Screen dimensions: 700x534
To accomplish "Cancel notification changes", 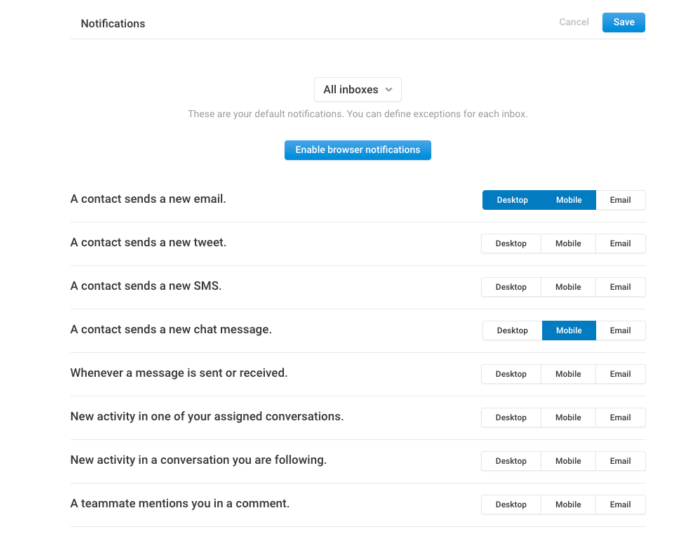I will [574, 22].
